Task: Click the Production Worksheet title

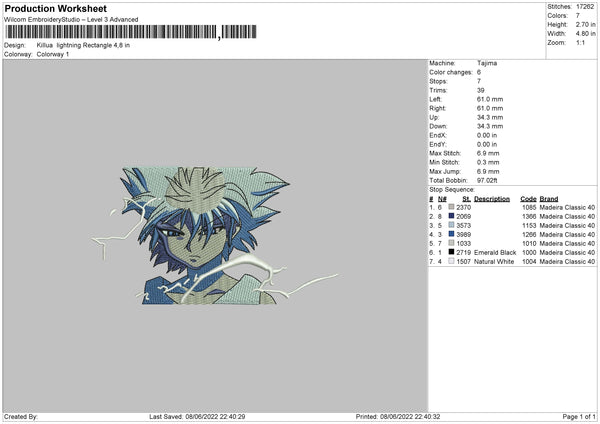Action: (x=55, y=8)
